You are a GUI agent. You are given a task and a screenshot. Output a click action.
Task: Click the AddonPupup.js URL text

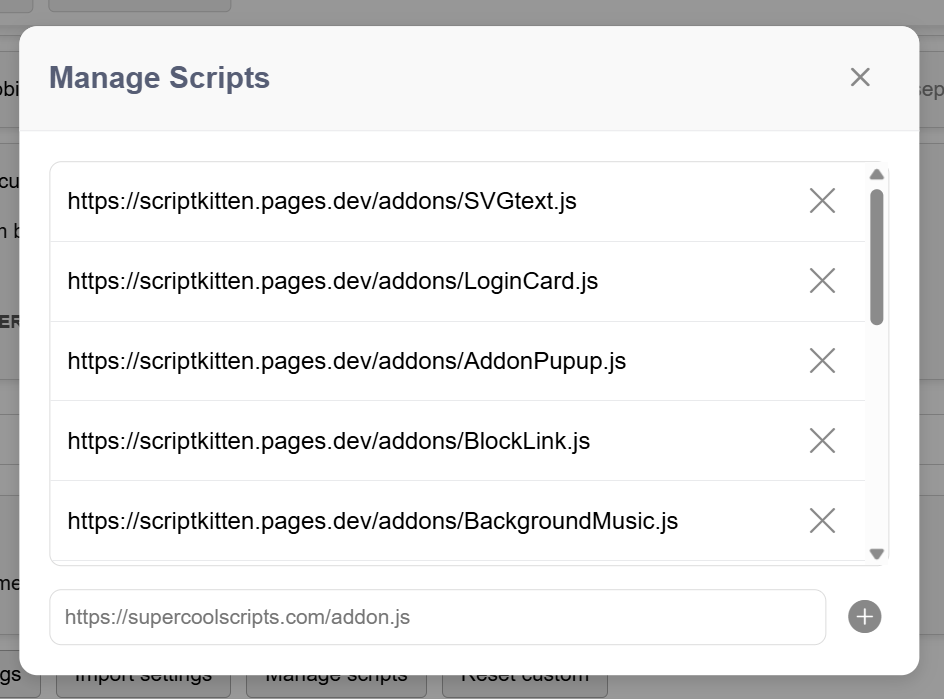(x=346, y=361)
